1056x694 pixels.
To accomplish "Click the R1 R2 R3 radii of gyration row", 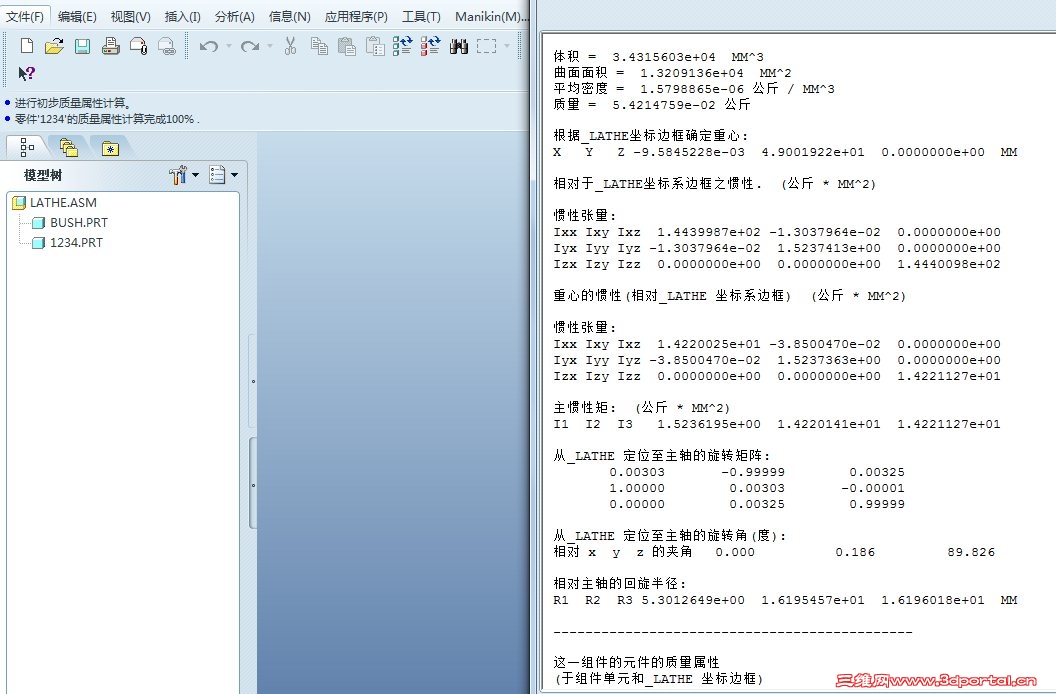I will click(x=785, y=600).
